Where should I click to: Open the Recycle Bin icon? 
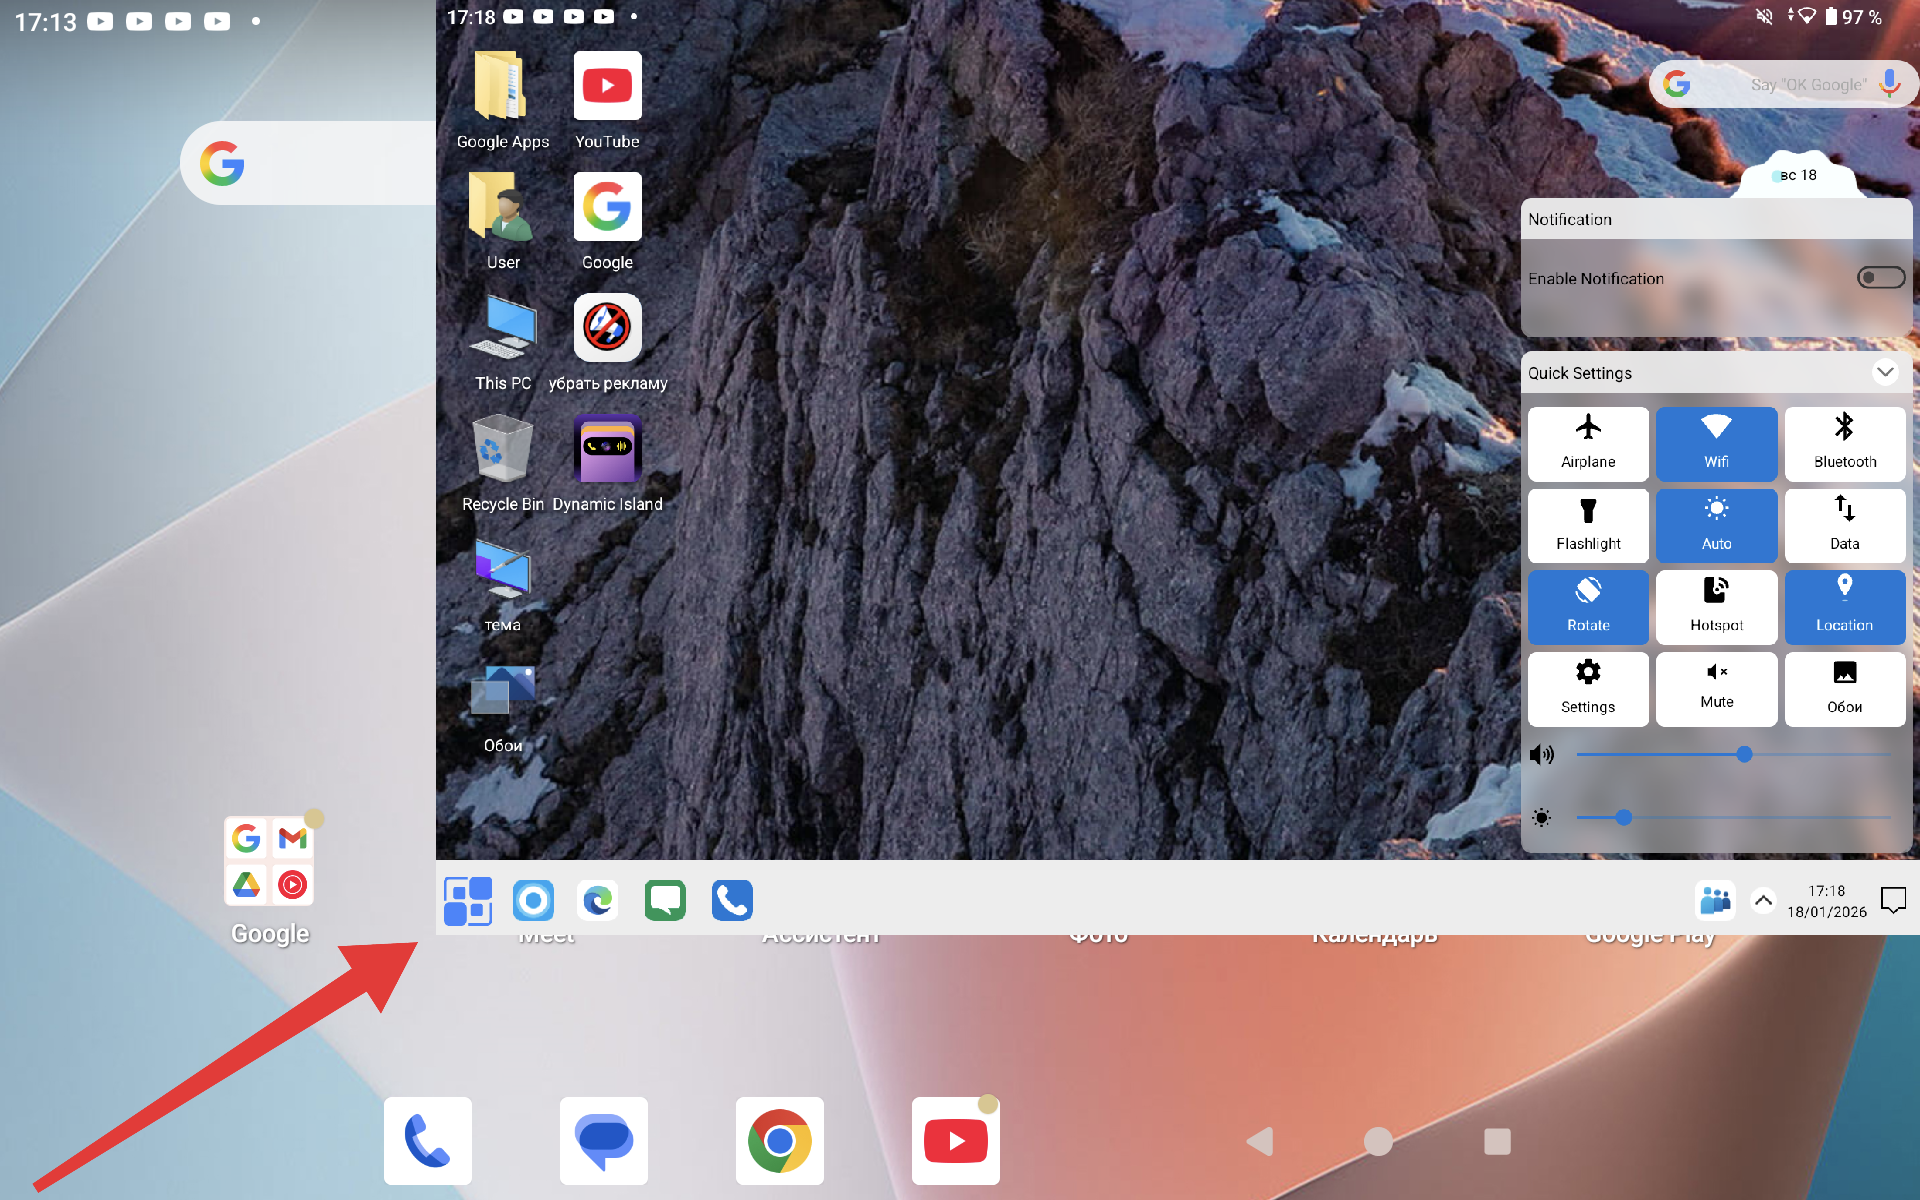pyautogui.click(x=502, y=450)
